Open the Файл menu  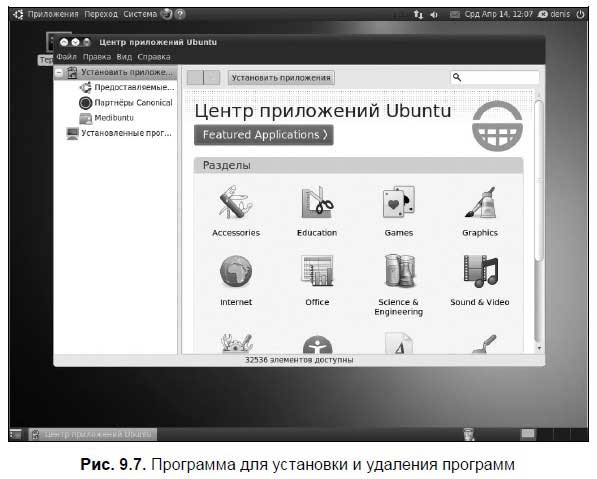click(66, 57)
